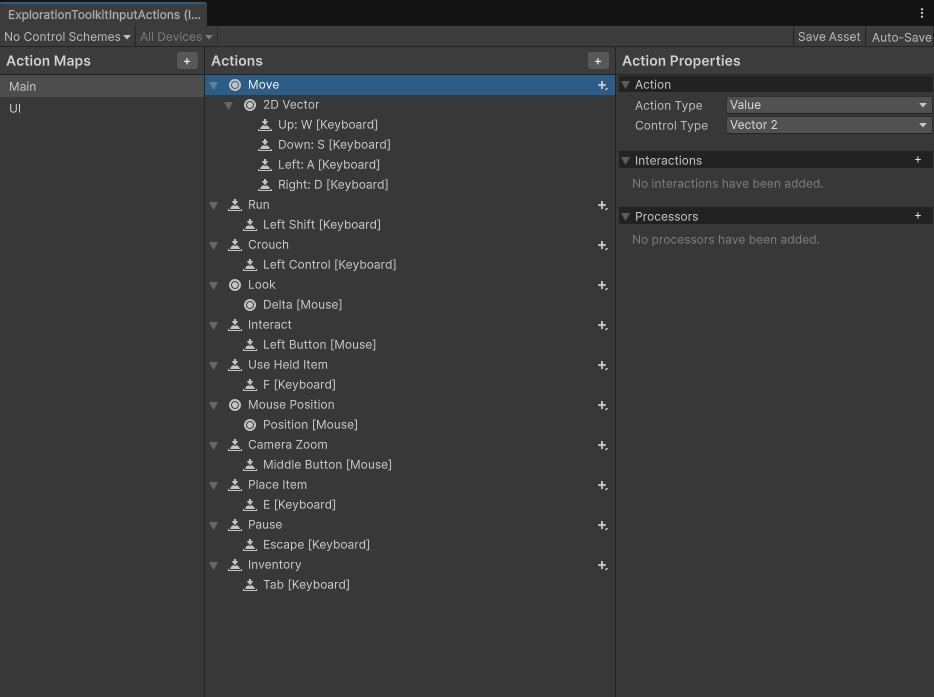
Task: Collapse the Processors section header
Action: pos(625,216)
